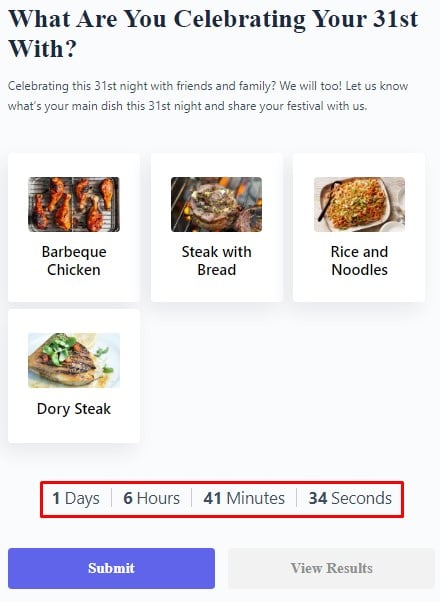Select the Barbeque Chicken image
440x602 pixels.
click(x=74, y=204)
